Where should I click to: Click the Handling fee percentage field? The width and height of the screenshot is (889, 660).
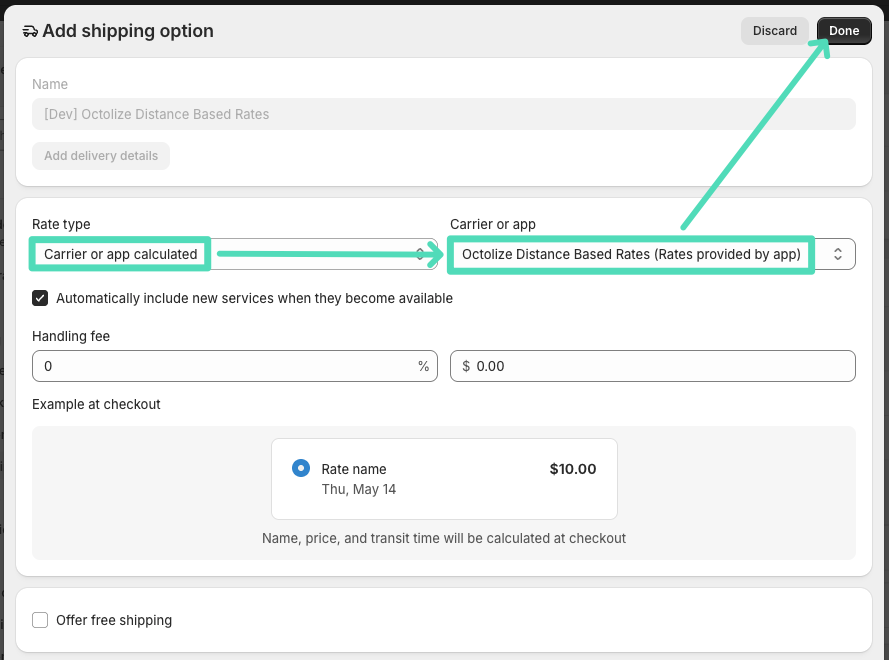point(235,366)
